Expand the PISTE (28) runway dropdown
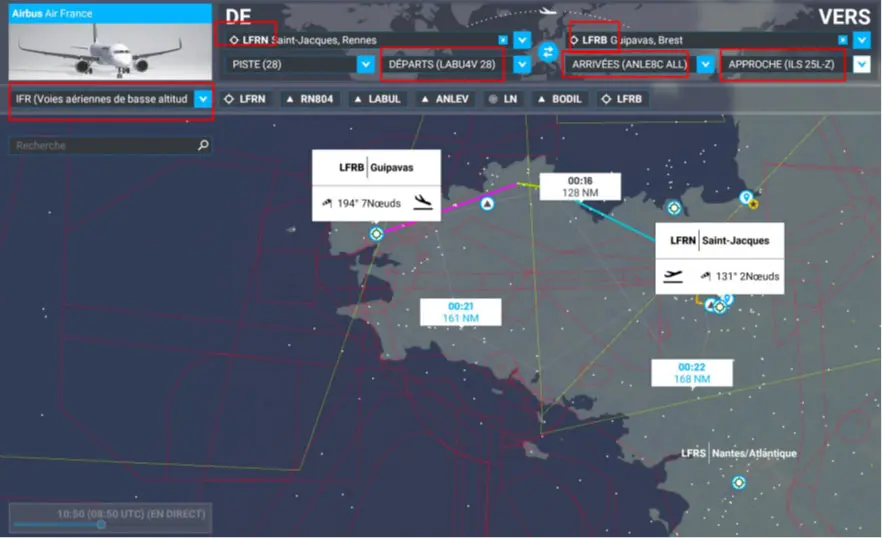The height and width of the screenshot is (538, 882). tap(366, 64)
